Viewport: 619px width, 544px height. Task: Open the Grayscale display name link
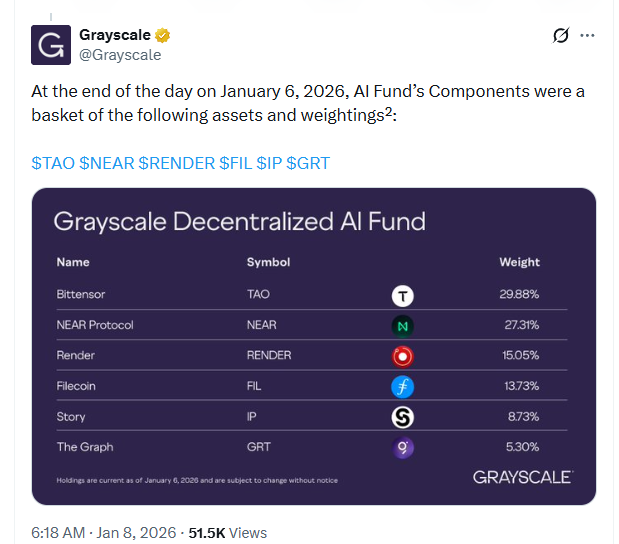pos(115,35)
